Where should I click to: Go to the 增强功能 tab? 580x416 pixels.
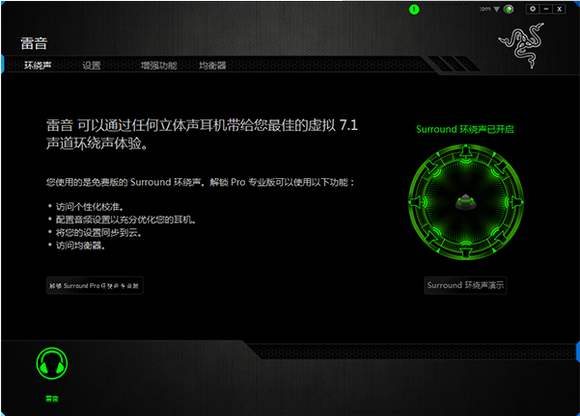[x=159, y=65]
